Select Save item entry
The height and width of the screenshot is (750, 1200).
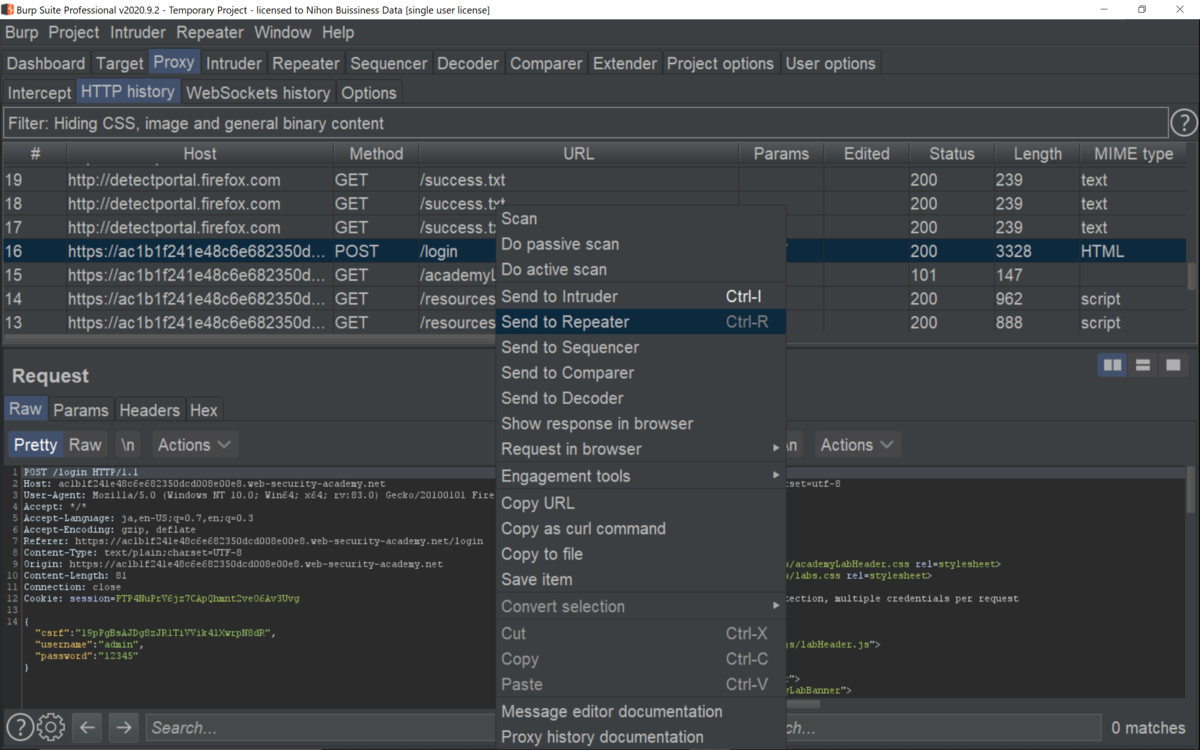(641, 579)
